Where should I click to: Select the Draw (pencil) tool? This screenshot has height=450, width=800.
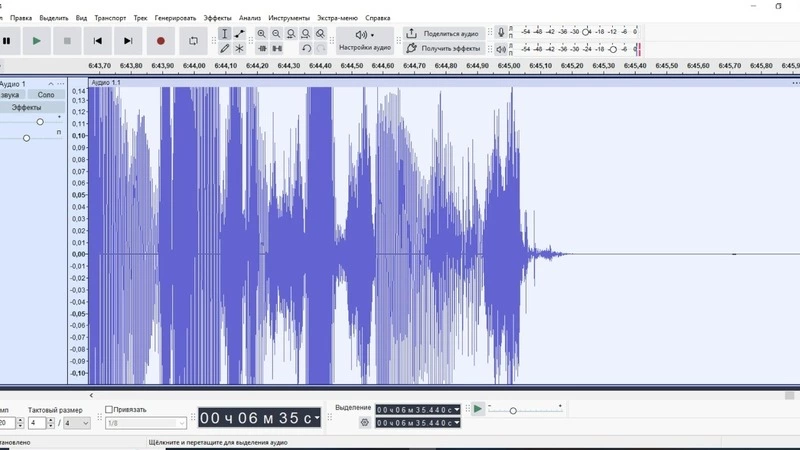[x=225, y=48]
